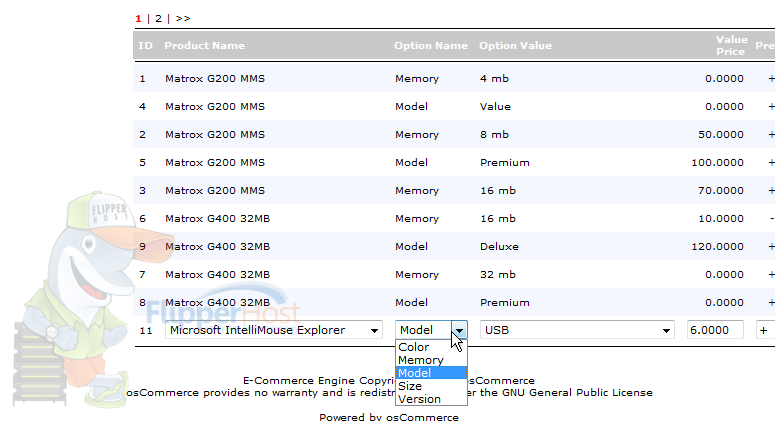The width and height of the screenshot is (776, 422).
Task: Select row ID 9 Matrox G400 32MB
Action: click(454, 246)
